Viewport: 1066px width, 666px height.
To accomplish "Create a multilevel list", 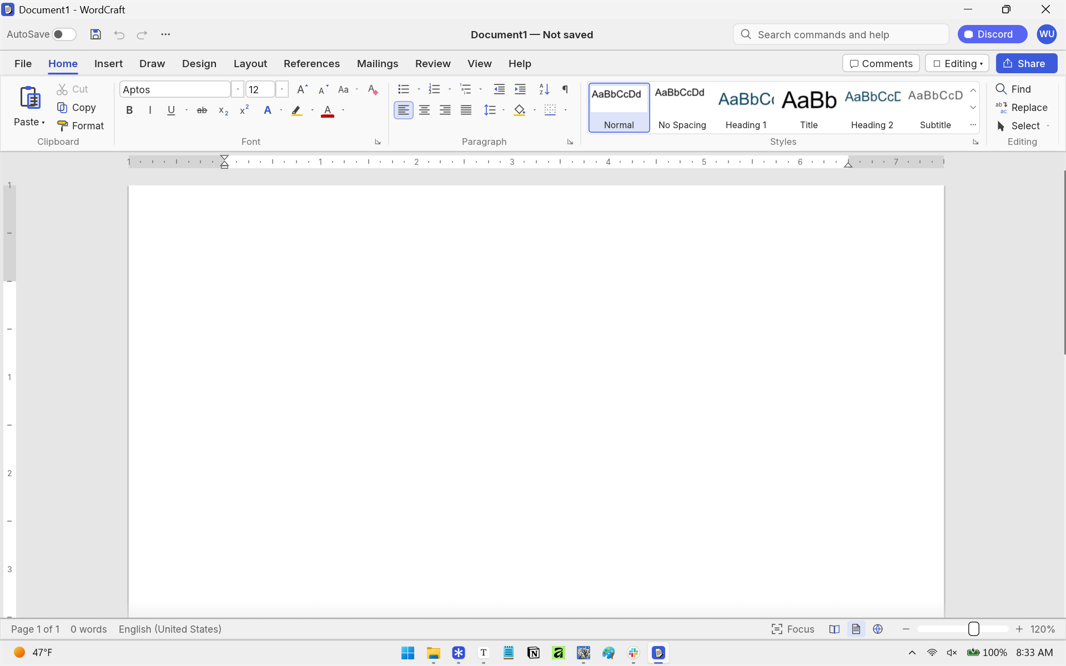I will click(466, 89).
